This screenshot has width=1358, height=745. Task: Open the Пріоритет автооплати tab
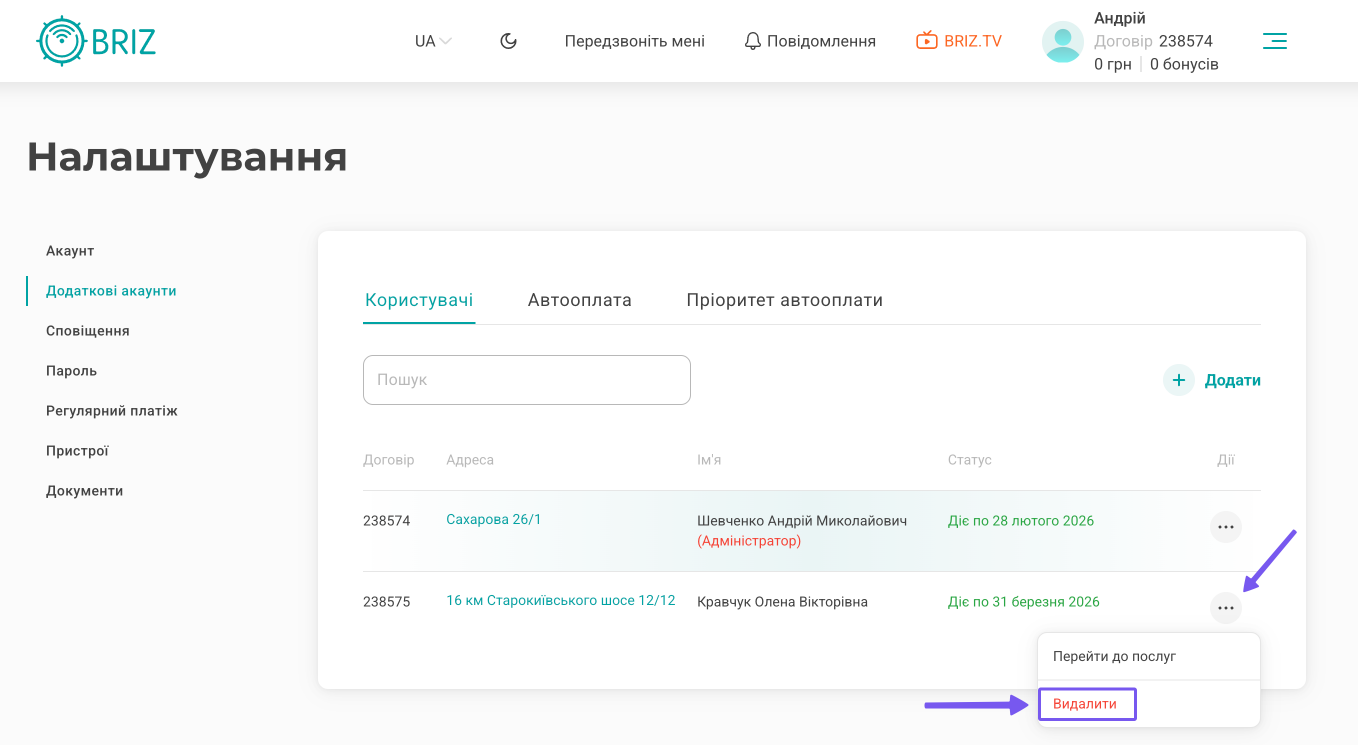click(784, 300)
